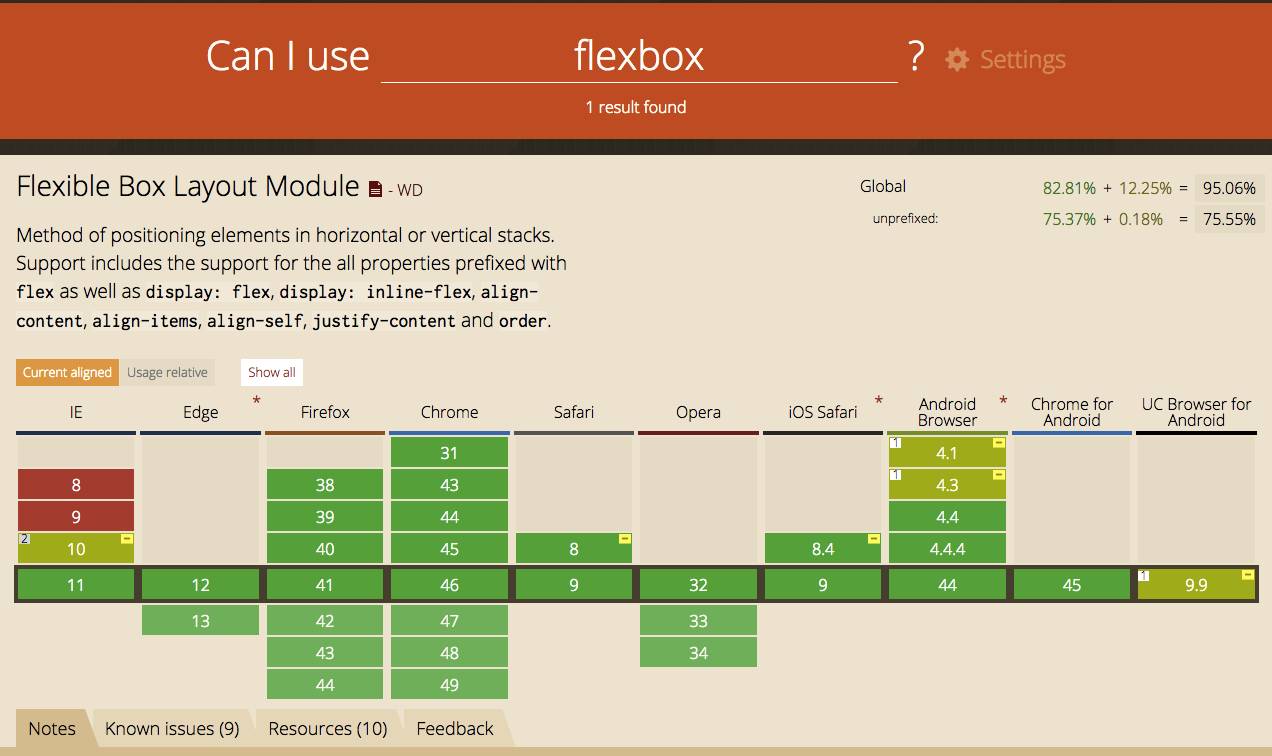Click the global usage total 95.06%

coord(1229,187)
